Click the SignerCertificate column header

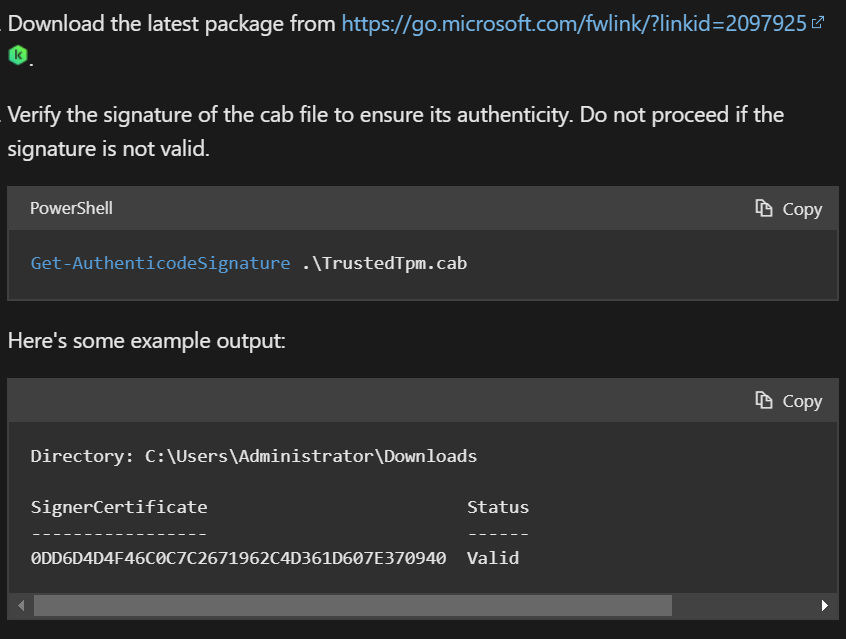tap(119, 507)
